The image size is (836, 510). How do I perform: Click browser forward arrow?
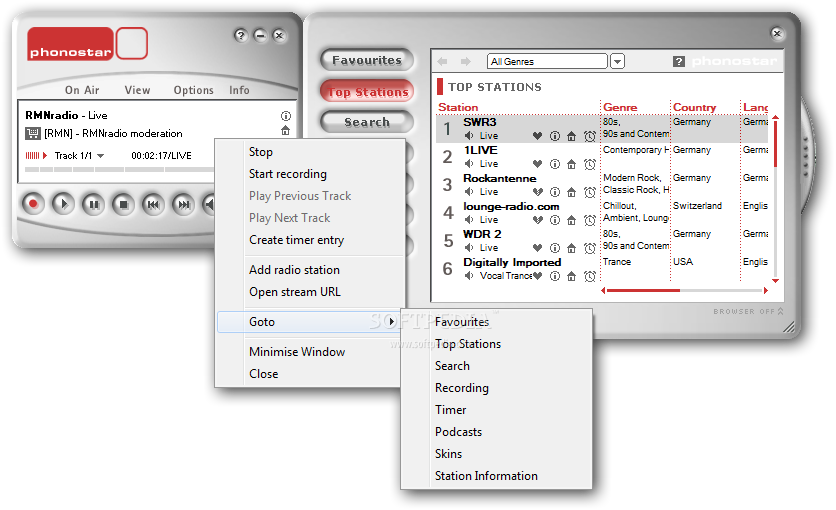pyautogui.click(x=465, y=62)
